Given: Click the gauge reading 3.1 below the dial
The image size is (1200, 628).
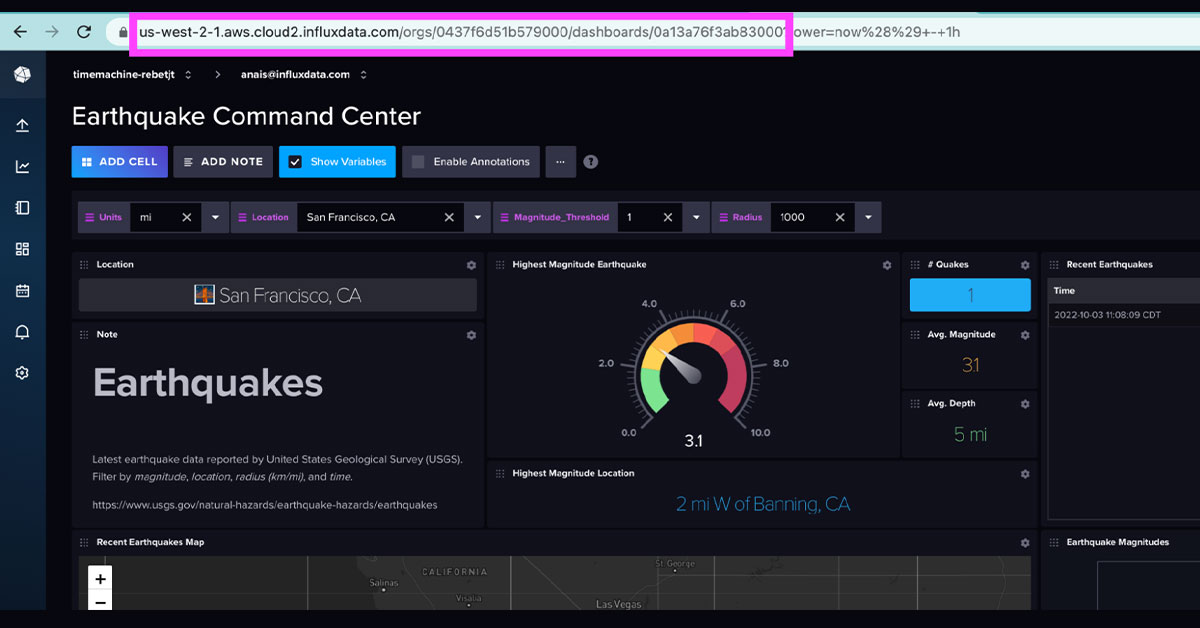Looking at the screenshot, I should click(693, 440).
